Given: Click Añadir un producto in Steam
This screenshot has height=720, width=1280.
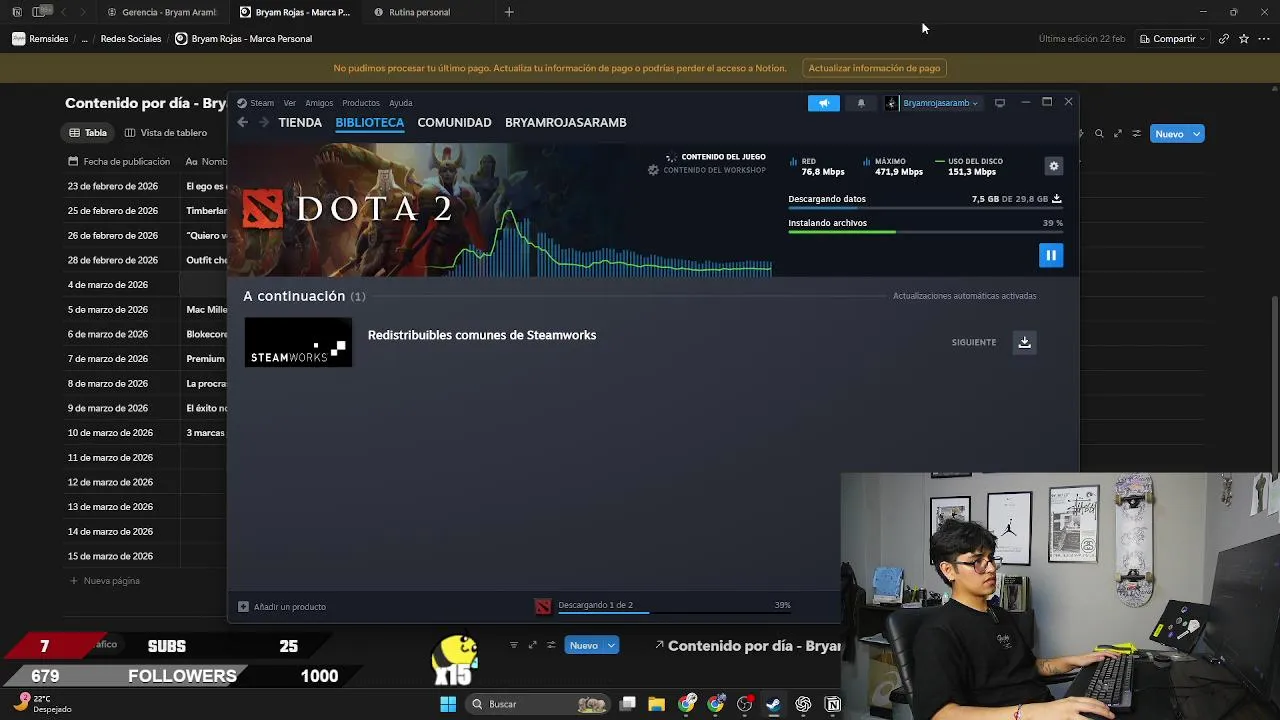Looking at the screenshot, I should pyautogui.click(x=282, y=607).
